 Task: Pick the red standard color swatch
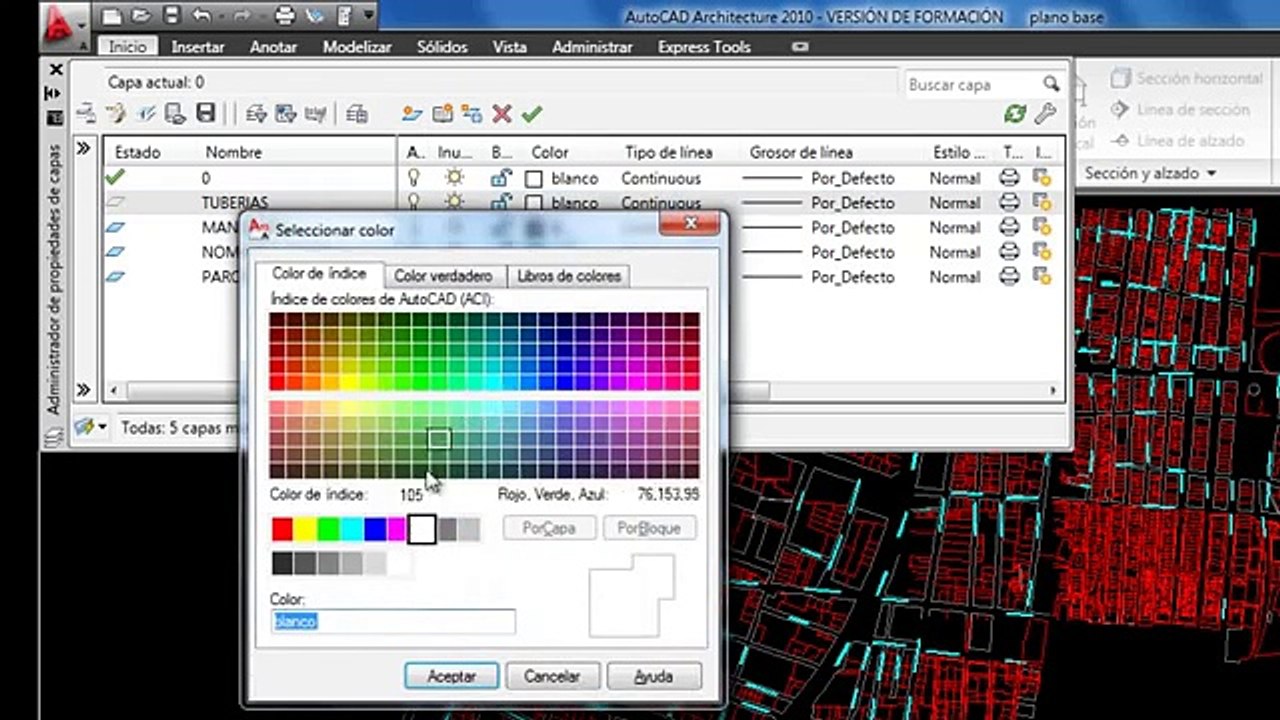pyautogui.click(x=283, y=529)
